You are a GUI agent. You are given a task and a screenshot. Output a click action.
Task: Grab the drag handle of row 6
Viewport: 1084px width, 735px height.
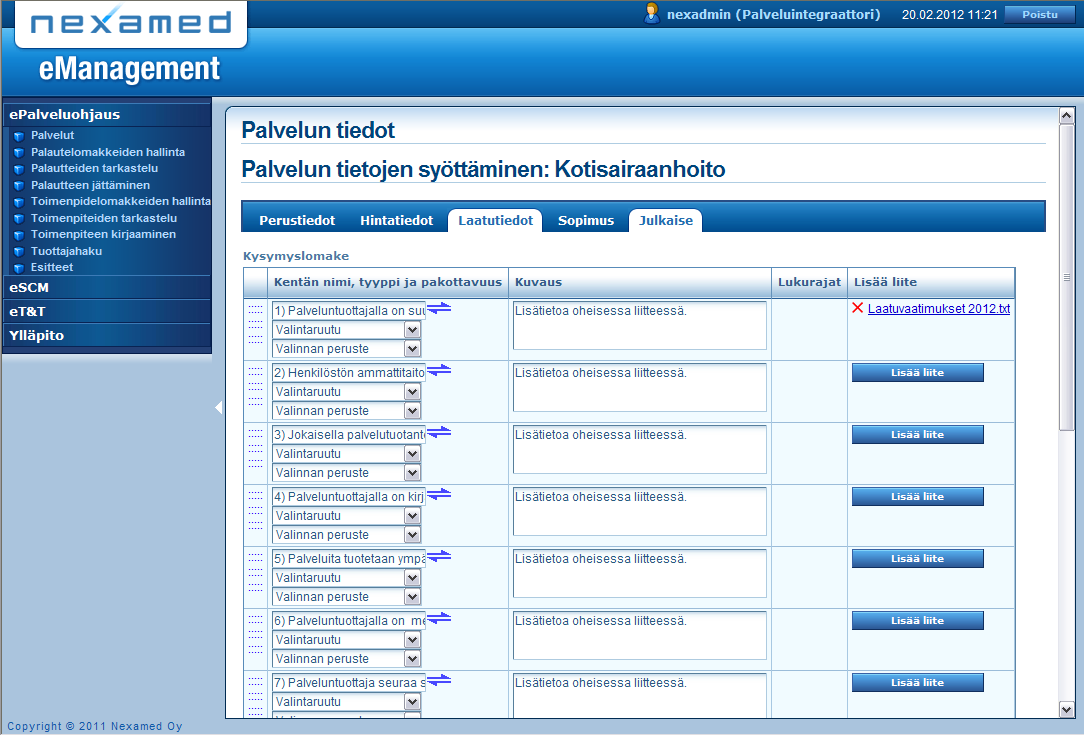click(x=255, y=634)
